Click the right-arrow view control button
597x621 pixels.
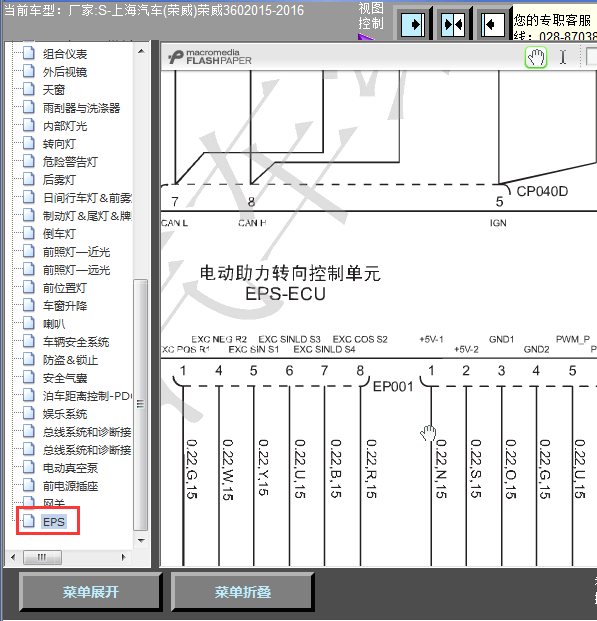click(413, 25)
